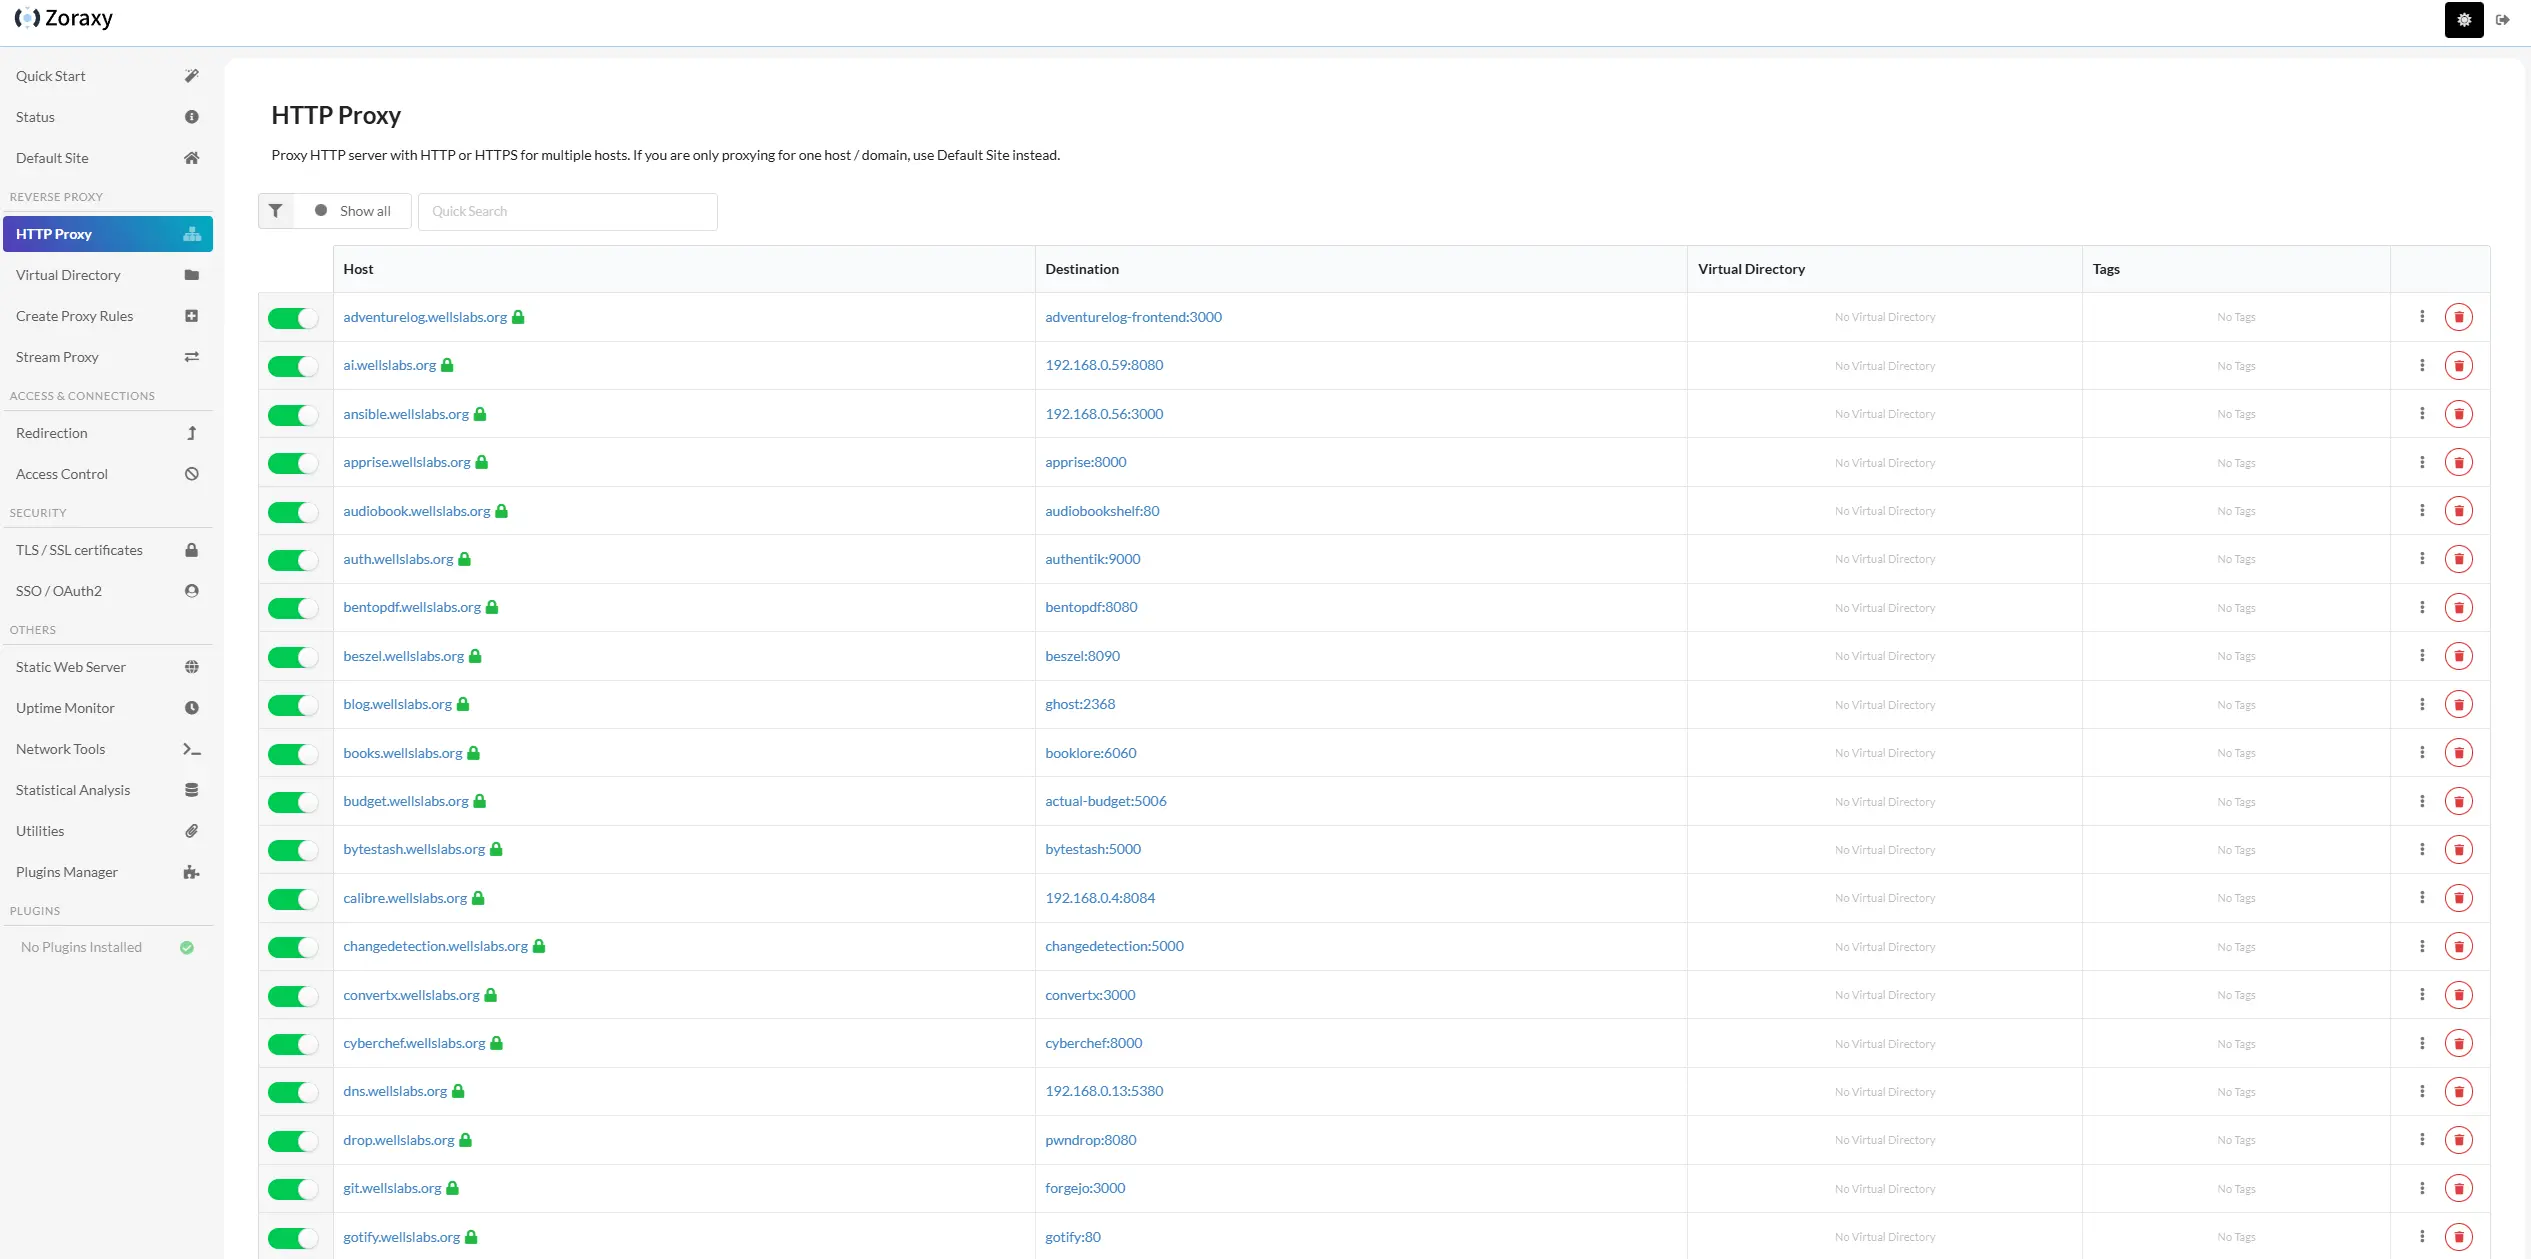2531x1259 pixels.
Task: Remove drop.wellslabs.org via trash icon
Action: 2459,1140
